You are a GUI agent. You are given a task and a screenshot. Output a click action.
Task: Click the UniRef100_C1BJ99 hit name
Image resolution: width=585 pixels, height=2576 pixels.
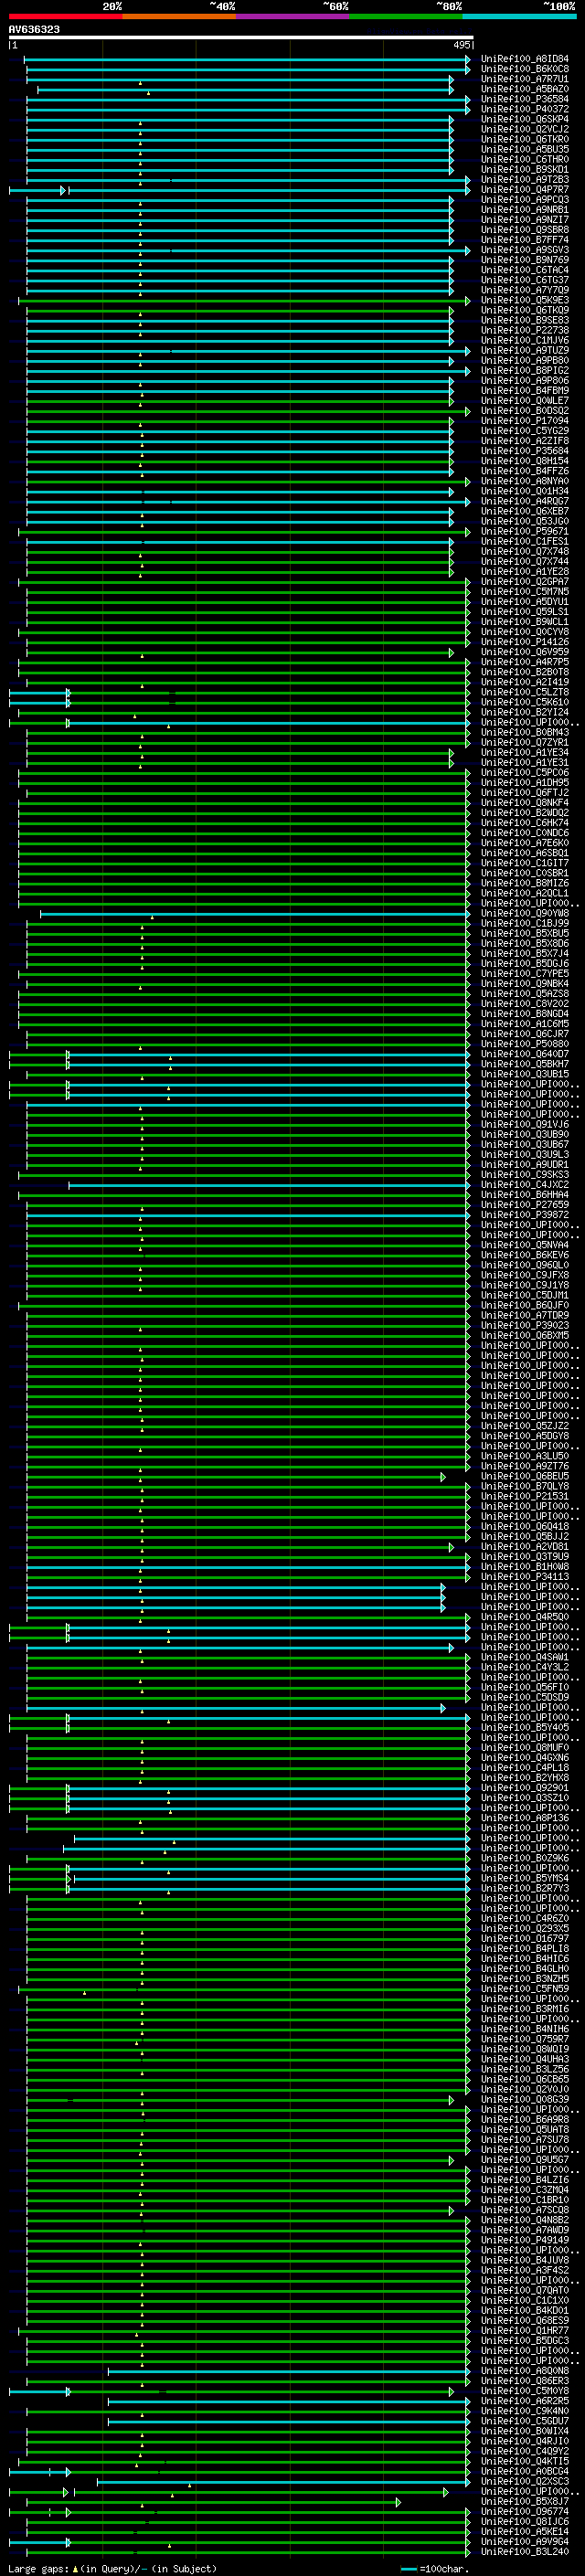524,924
